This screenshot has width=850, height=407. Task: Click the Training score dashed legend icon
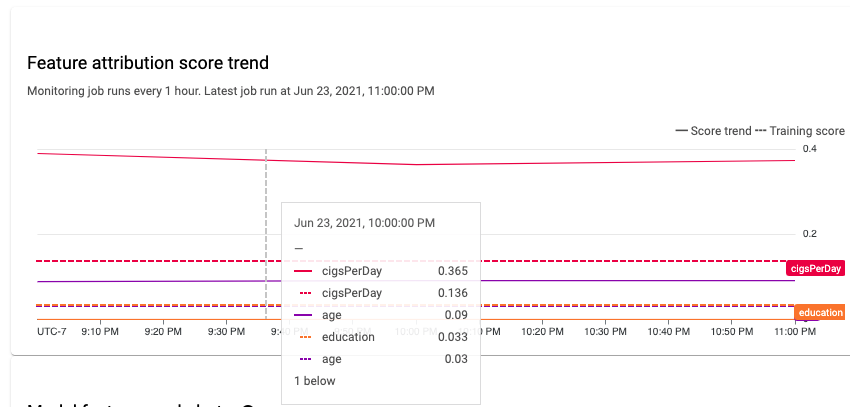[759, 131]
